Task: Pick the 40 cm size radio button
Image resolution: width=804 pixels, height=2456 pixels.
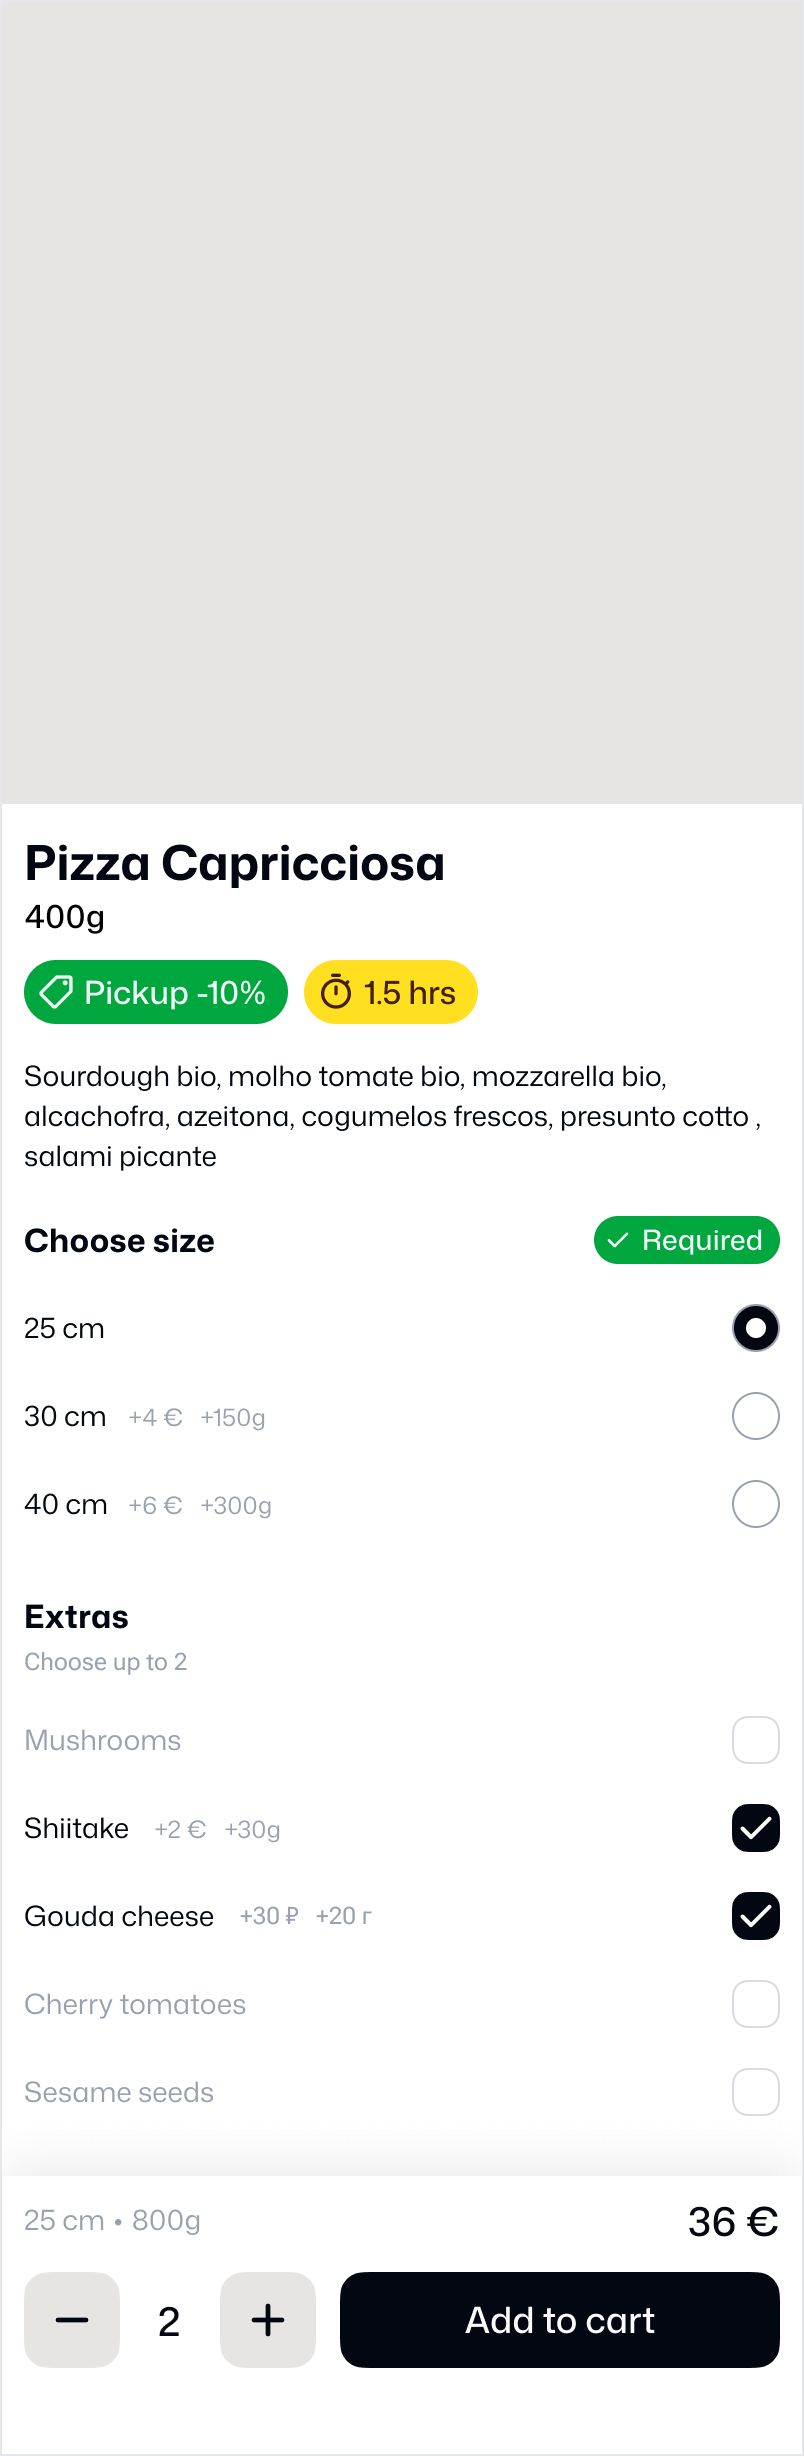Action: click(x=756, y=1504)
